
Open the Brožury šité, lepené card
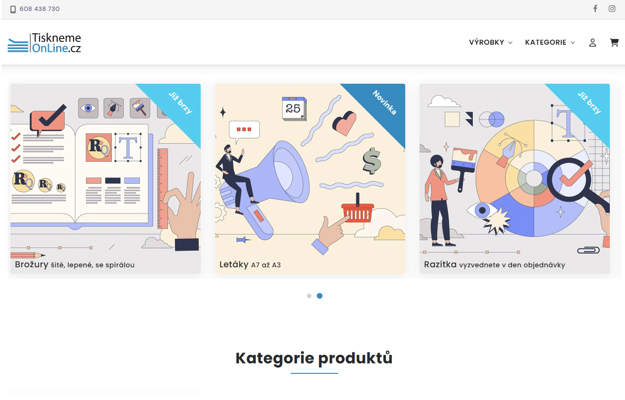tap(105, 178)
